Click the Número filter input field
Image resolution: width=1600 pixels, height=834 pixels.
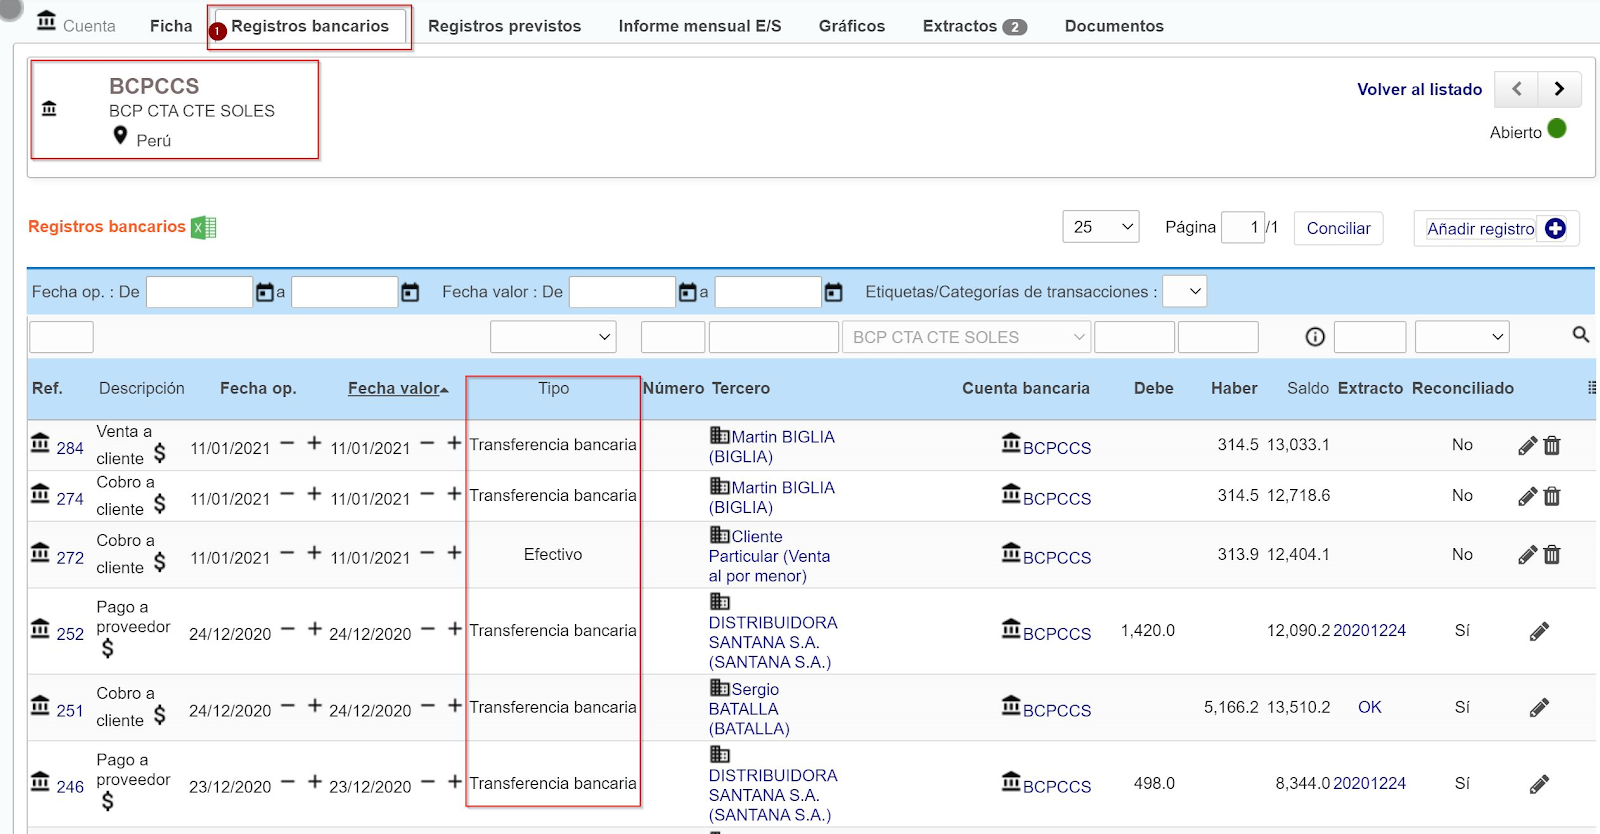673,337
